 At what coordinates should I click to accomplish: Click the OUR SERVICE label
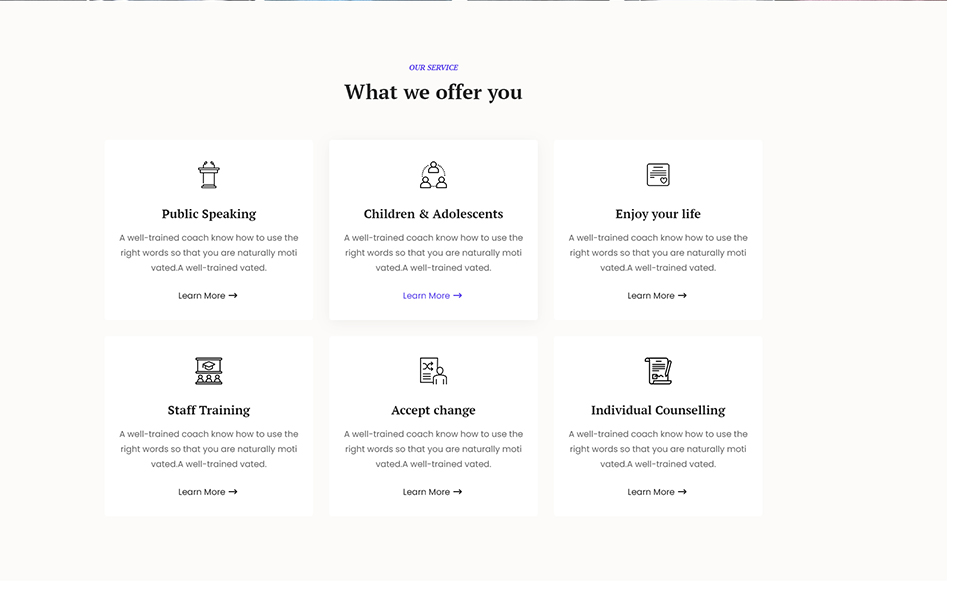click(x=433, y=68)
